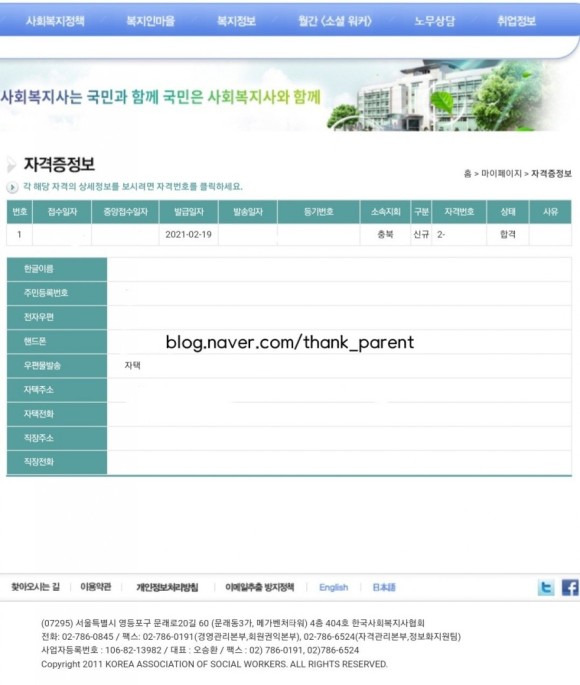The image size is (580, 685).
Task: Click the footer phone line 02-786-0845
Action: (x=251, y=637)
